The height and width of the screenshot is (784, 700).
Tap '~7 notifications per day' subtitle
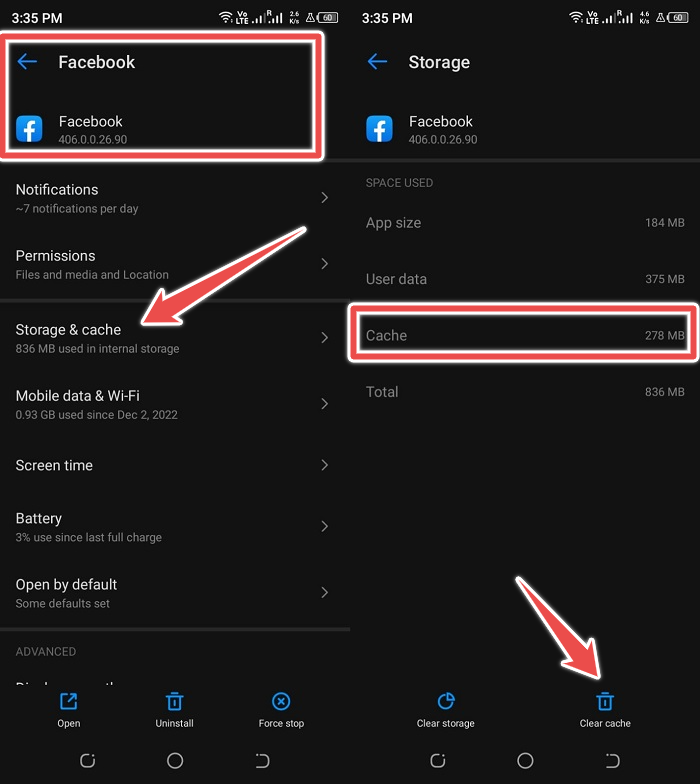pyautogui.click(x=76, y=208)
